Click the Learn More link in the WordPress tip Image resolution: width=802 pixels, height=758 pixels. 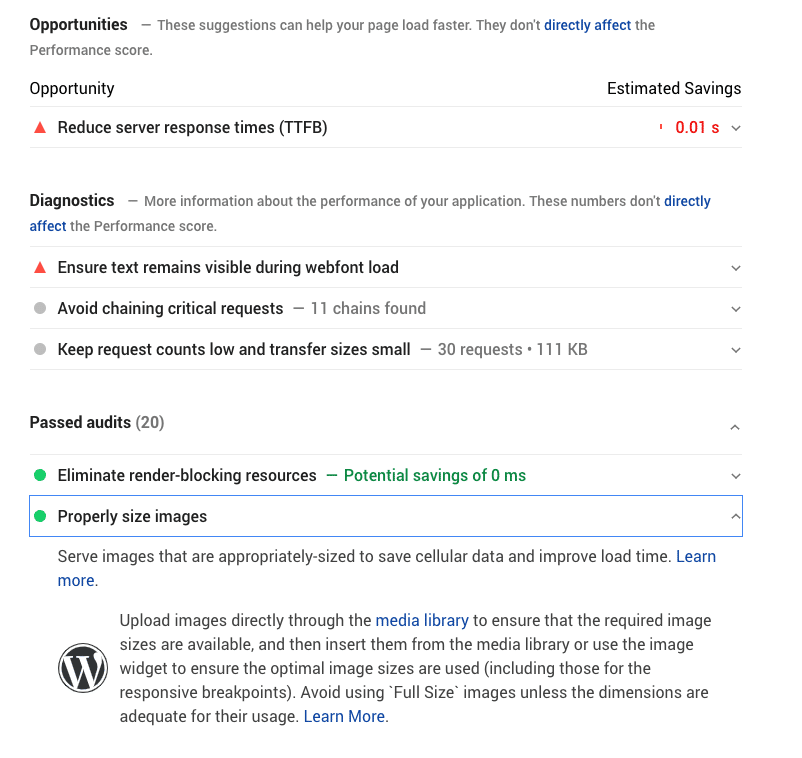point(344,716)
